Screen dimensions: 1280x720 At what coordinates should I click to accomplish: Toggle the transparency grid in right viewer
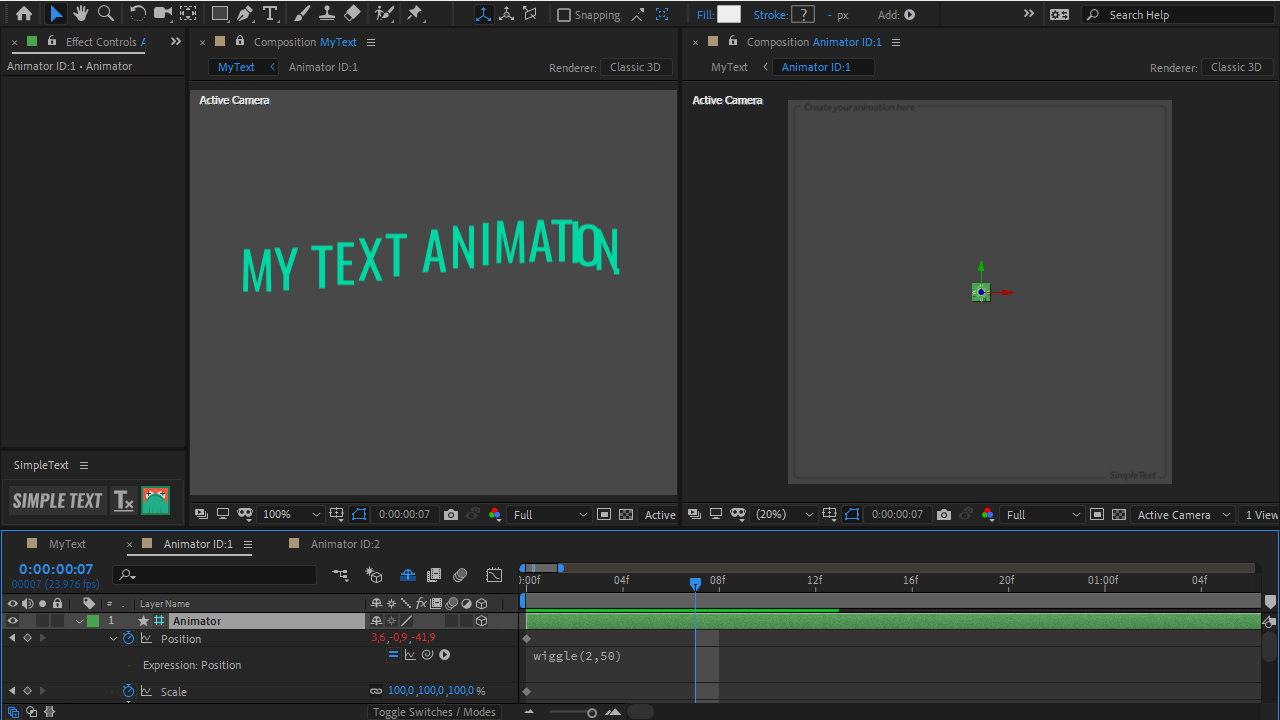[x=1119, y=514]
